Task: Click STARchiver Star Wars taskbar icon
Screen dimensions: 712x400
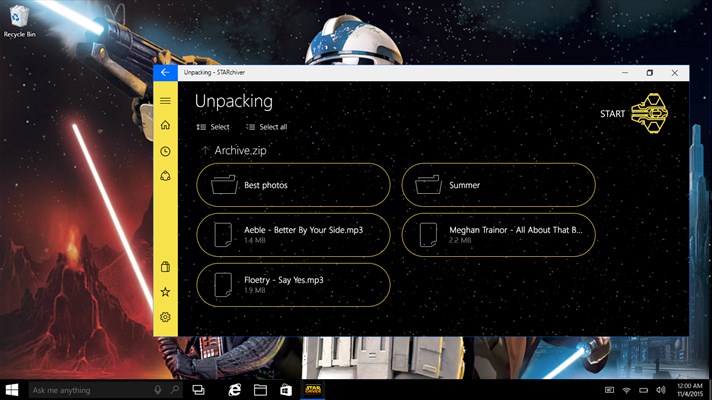Action: [x=313, y=390]
